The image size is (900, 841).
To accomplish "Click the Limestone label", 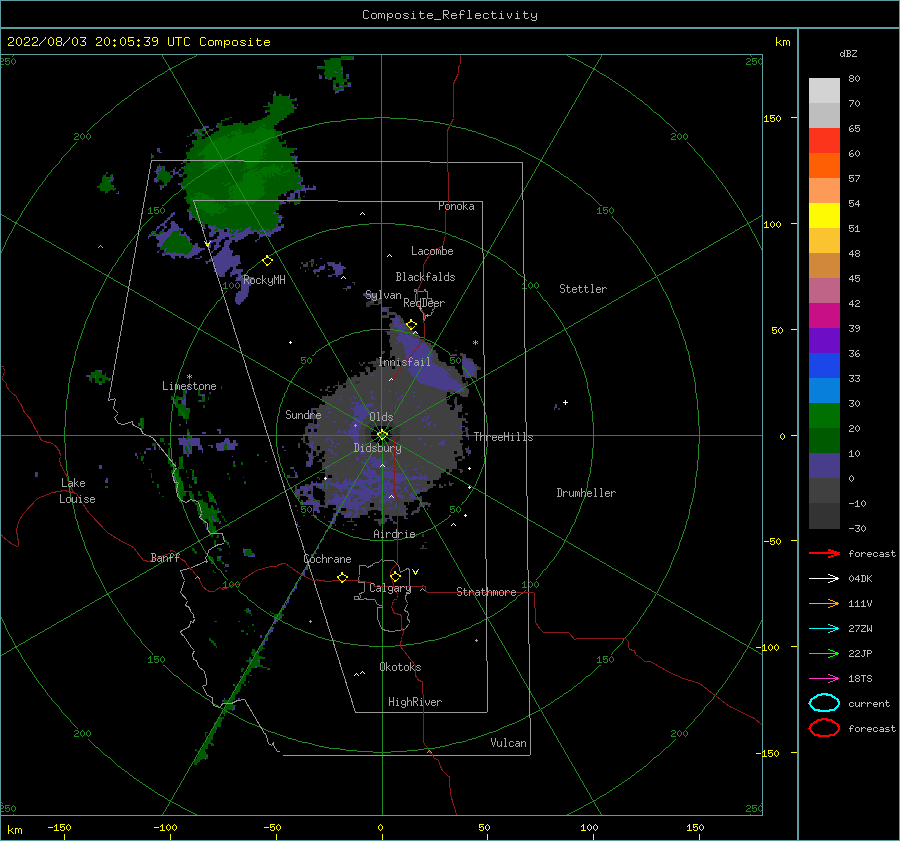I will (189, 386).
